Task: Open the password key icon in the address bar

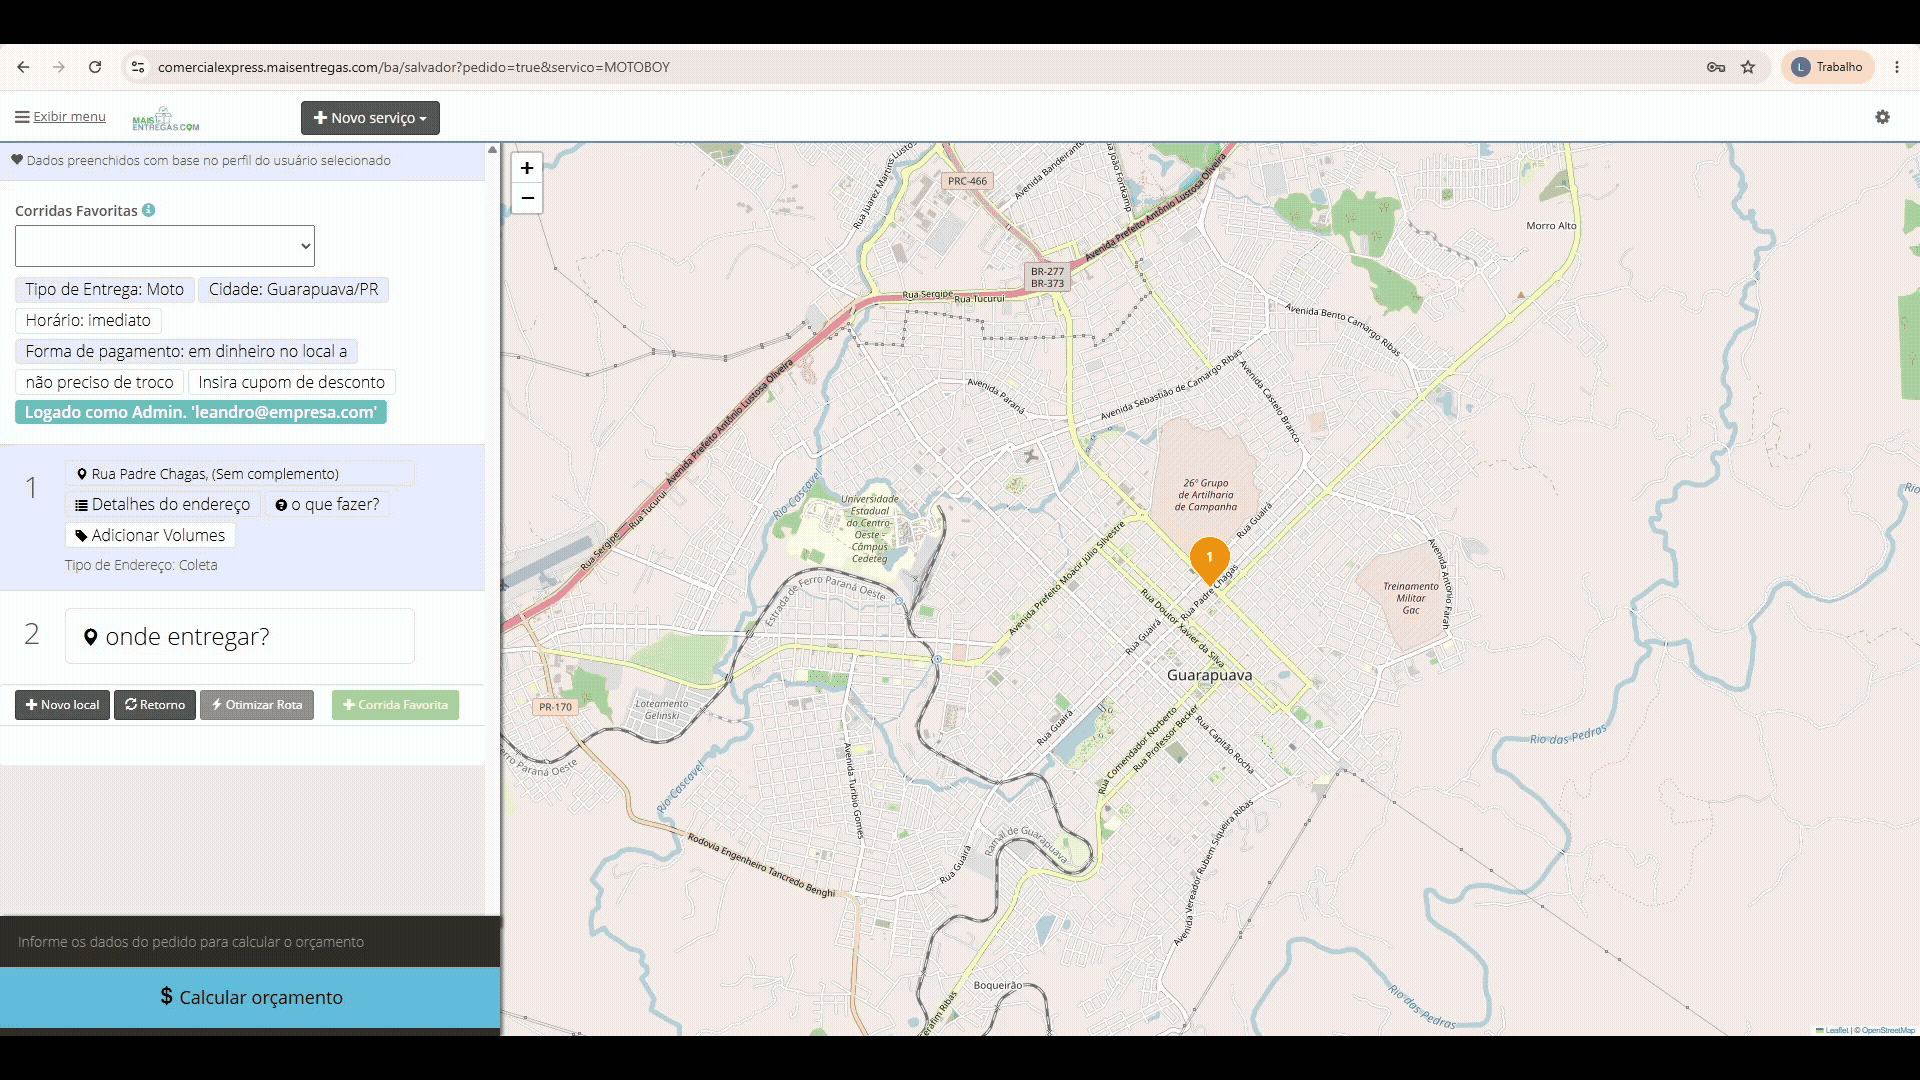Action: (x=1716, y=67)
